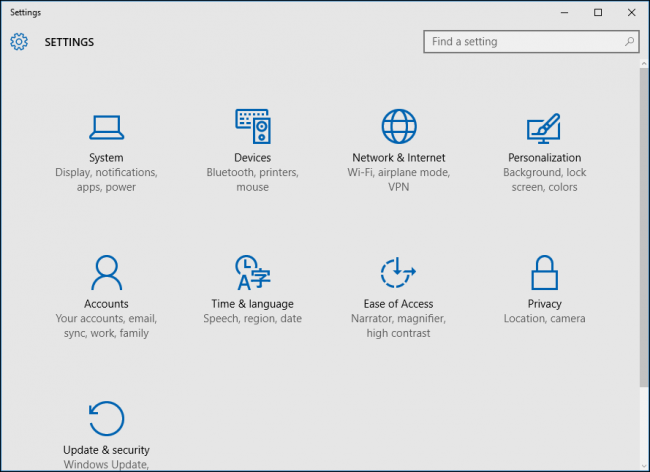Open the Ease of Access icon
This screenshot has width=650, height=472.
[398, 272]
